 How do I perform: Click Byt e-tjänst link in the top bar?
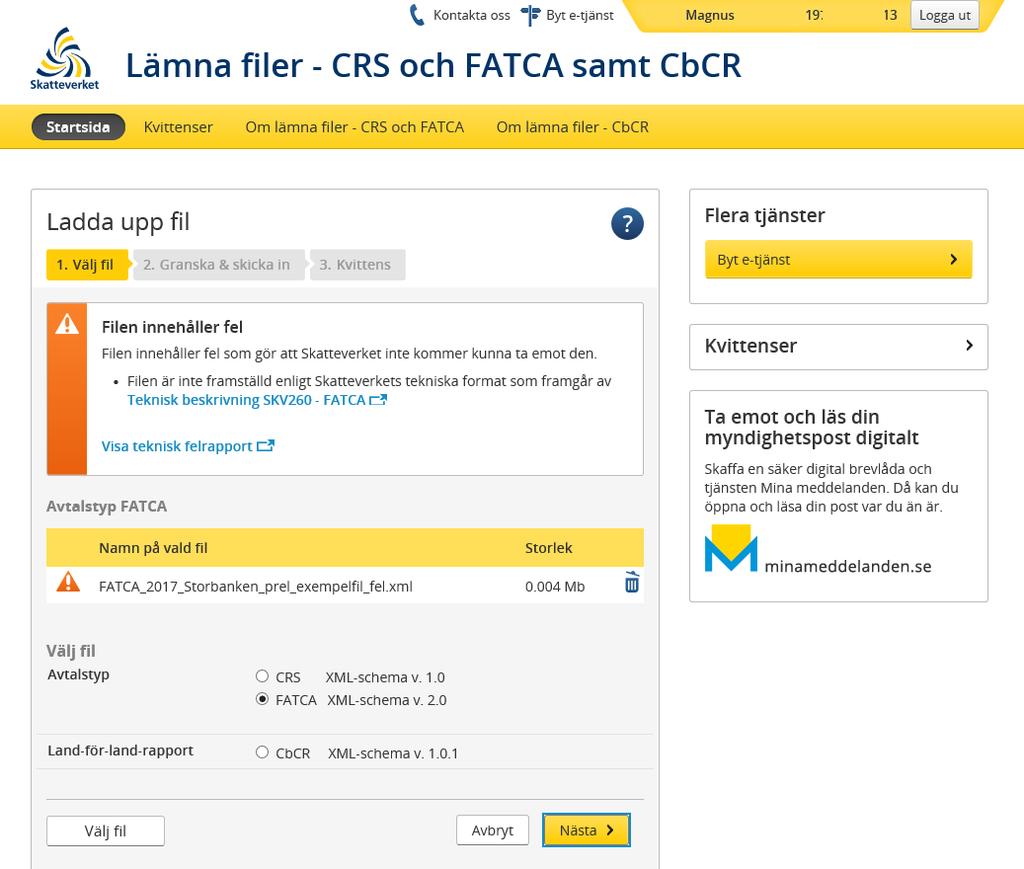pyautogui.click(x=580, y=15)
